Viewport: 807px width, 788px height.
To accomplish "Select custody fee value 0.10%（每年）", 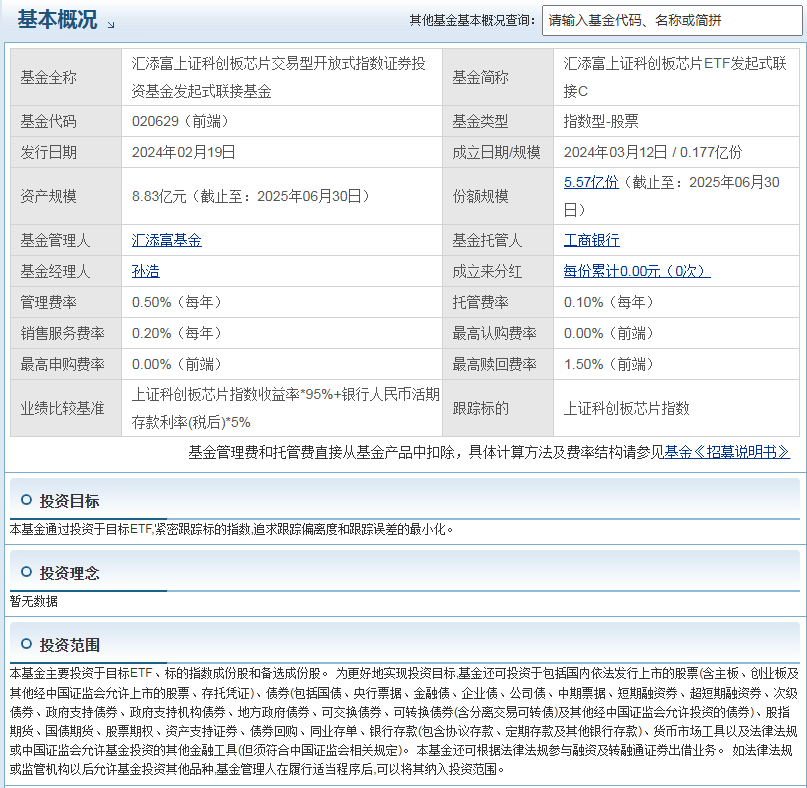I will (x=608, y=302).
